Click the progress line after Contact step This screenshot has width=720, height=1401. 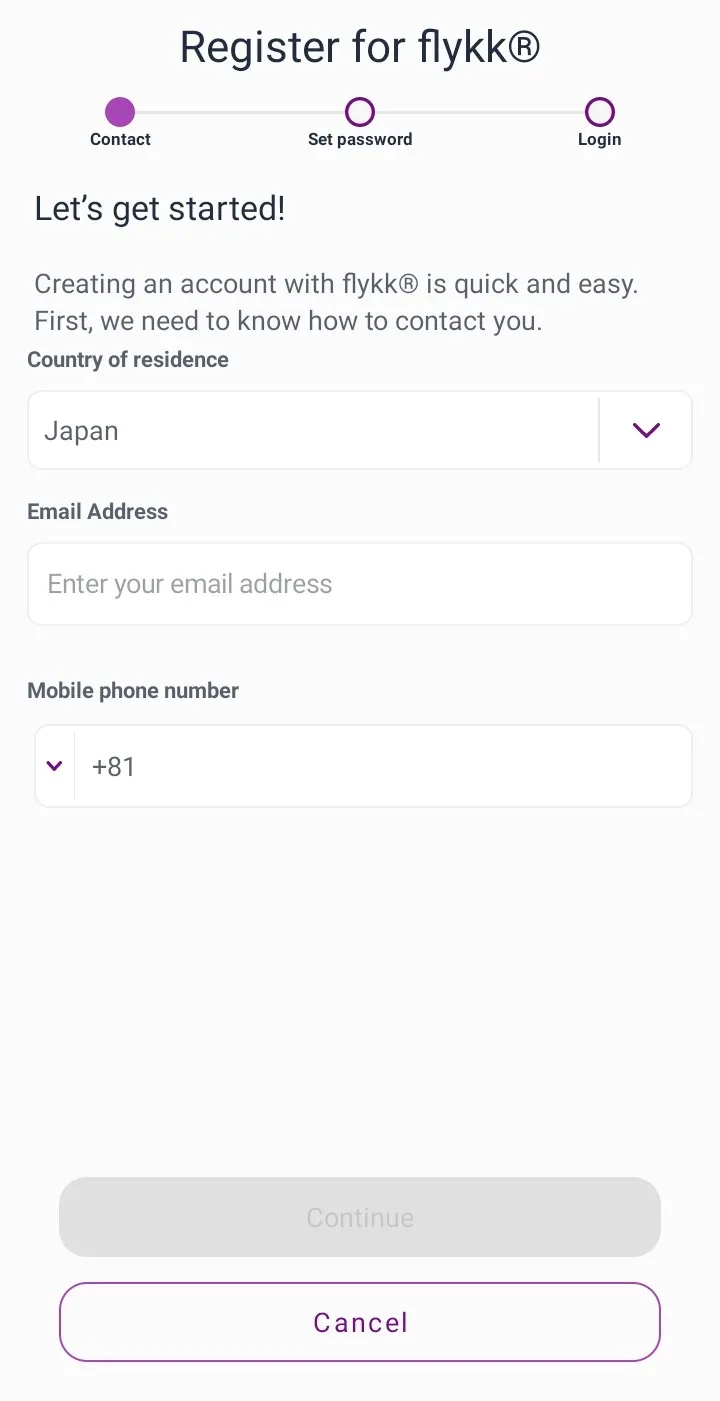pyautogui.click(x=240, y=112)
